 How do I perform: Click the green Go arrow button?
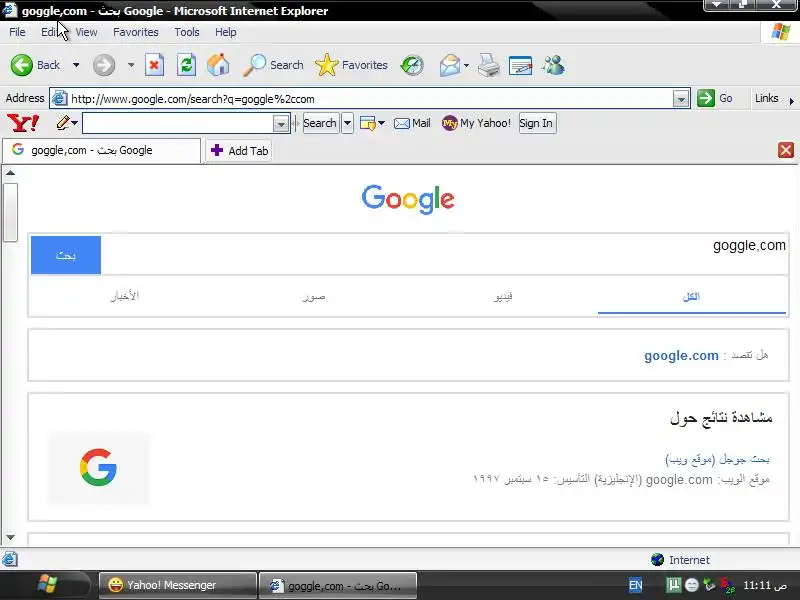click(x=706, y=98)
